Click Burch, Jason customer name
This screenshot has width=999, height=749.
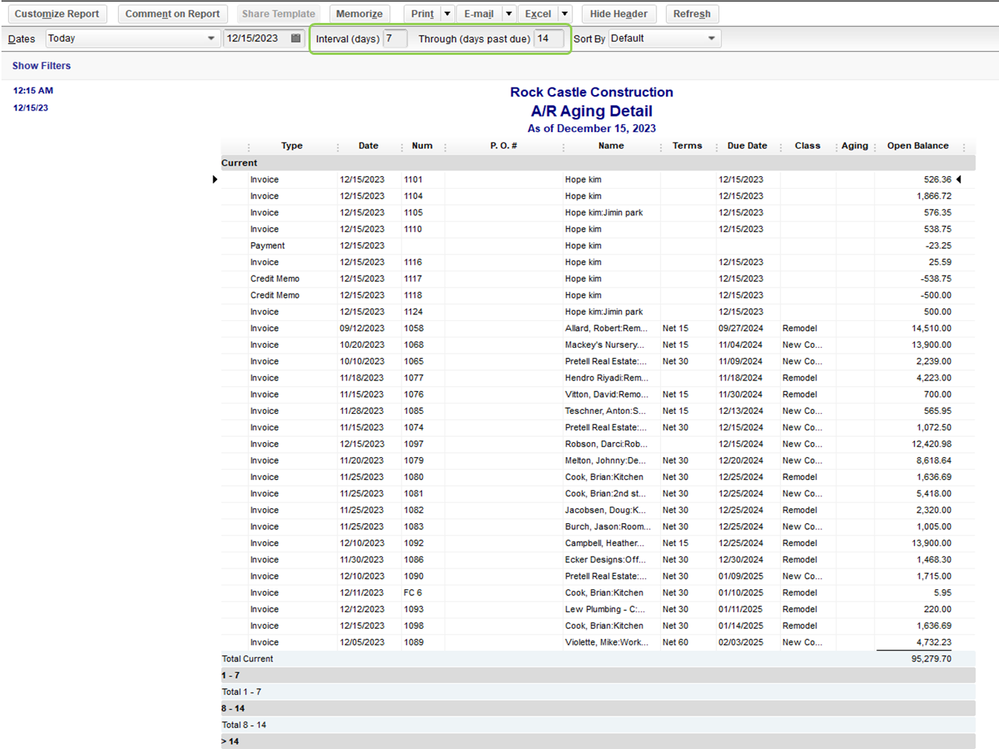coord(608,527)
